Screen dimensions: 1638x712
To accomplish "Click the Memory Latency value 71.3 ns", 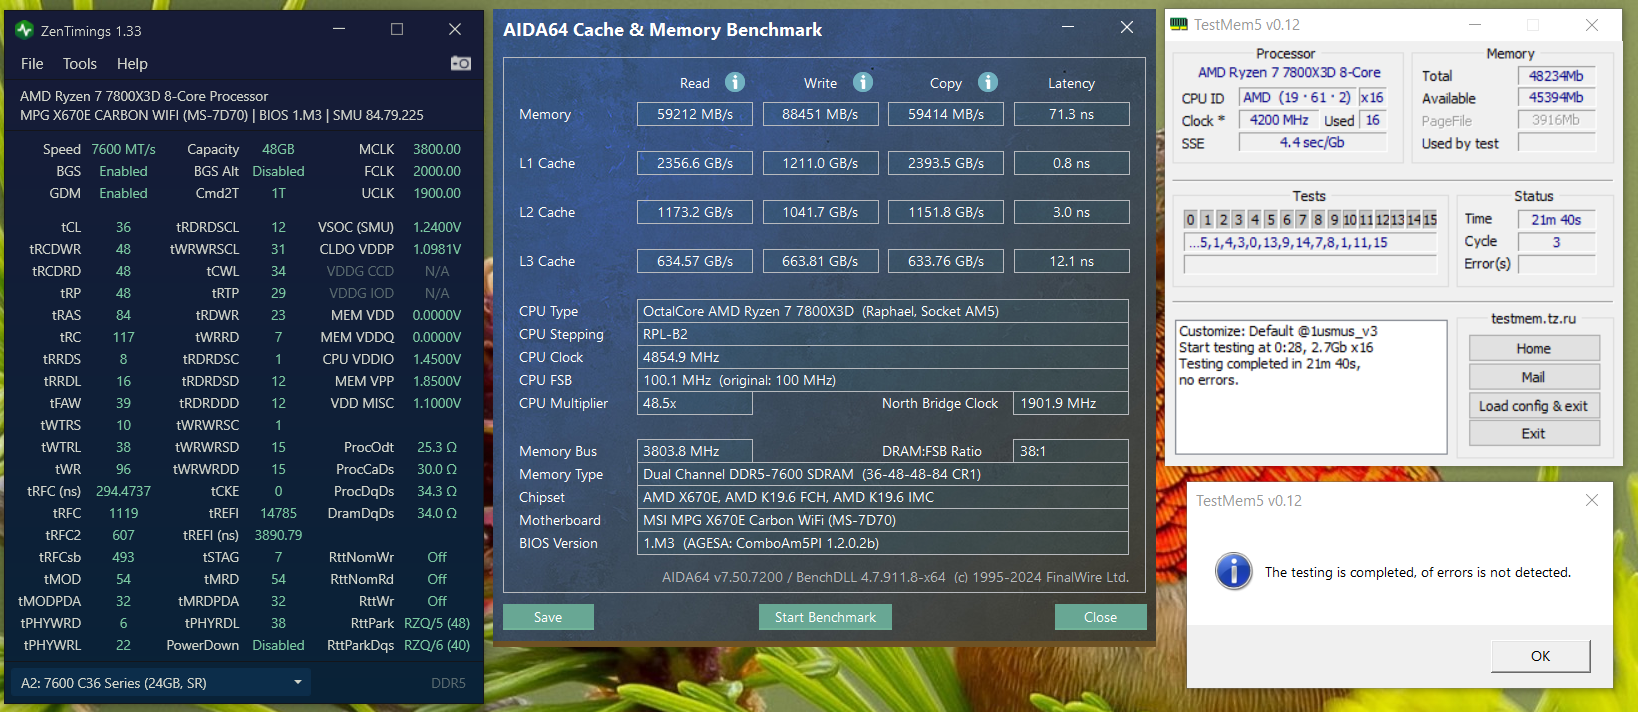I will [1072, 114].
